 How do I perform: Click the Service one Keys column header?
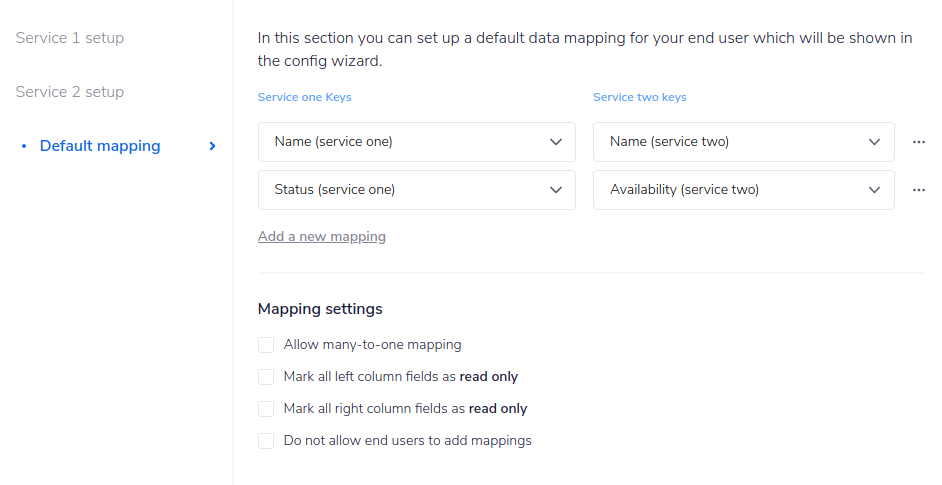tap(305, 97)
